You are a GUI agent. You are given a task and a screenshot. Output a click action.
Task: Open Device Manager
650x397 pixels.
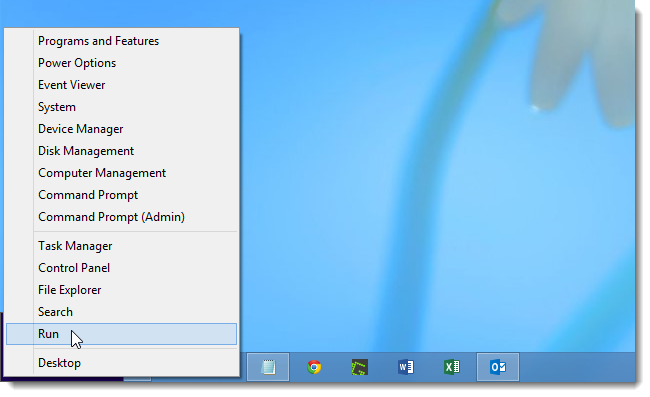(x=121, y=129)
